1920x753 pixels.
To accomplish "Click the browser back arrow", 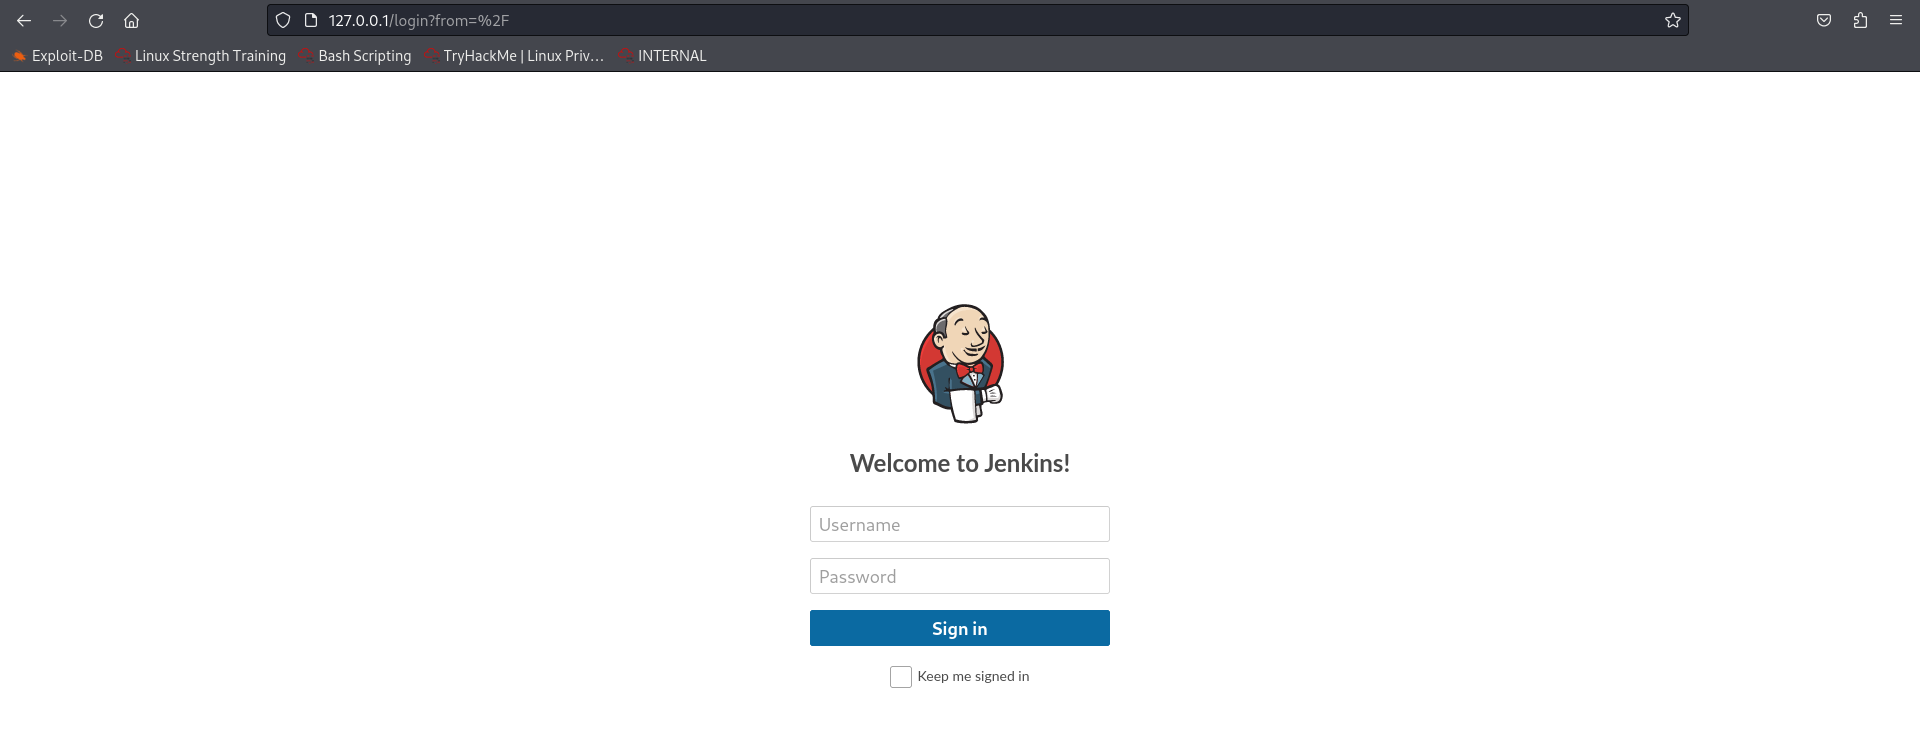I will [24, 20].
